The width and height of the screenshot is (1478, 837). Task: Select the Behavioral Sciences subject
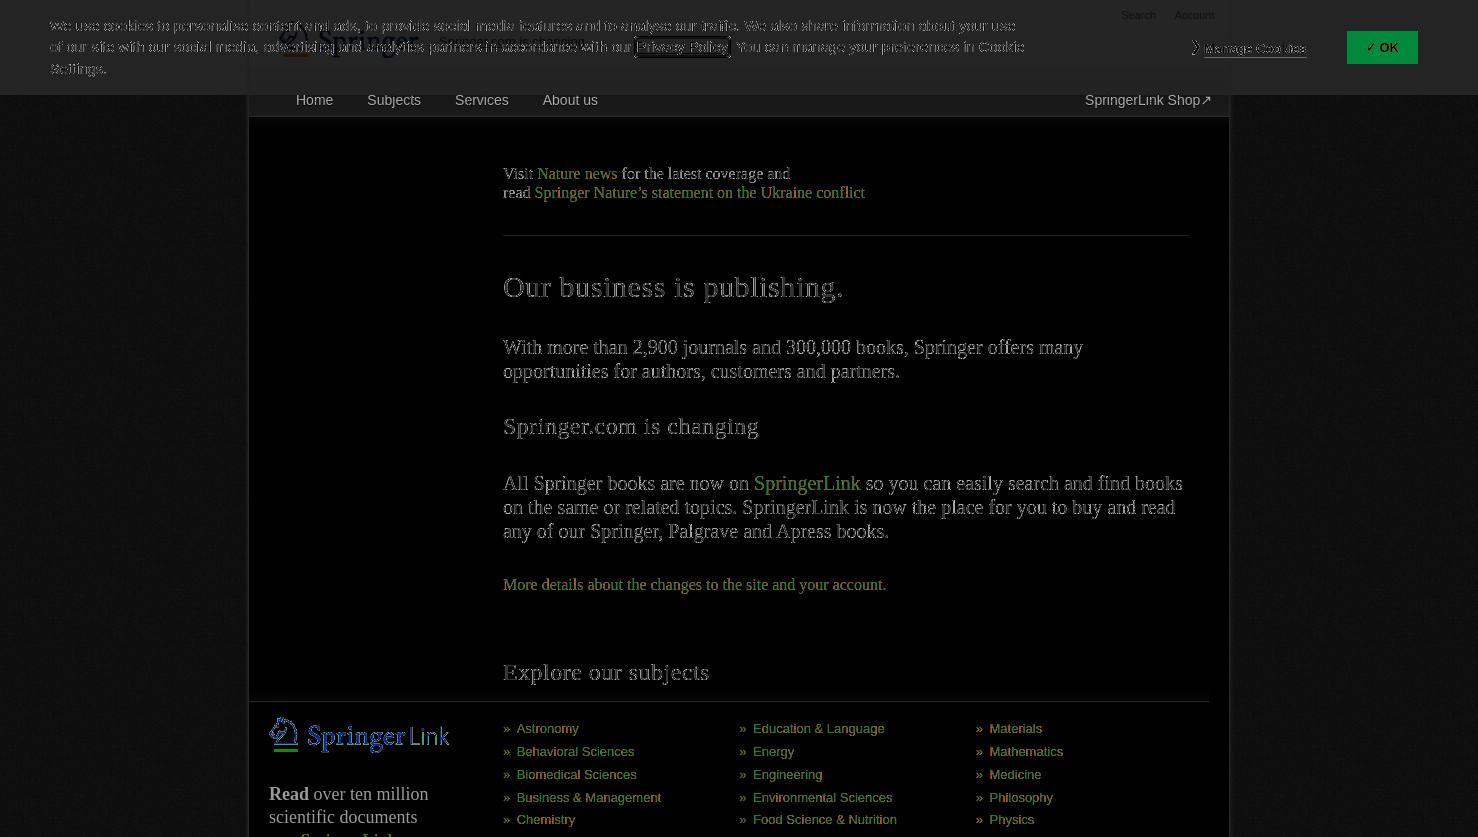pyautogui.click(x=575, y=752)
